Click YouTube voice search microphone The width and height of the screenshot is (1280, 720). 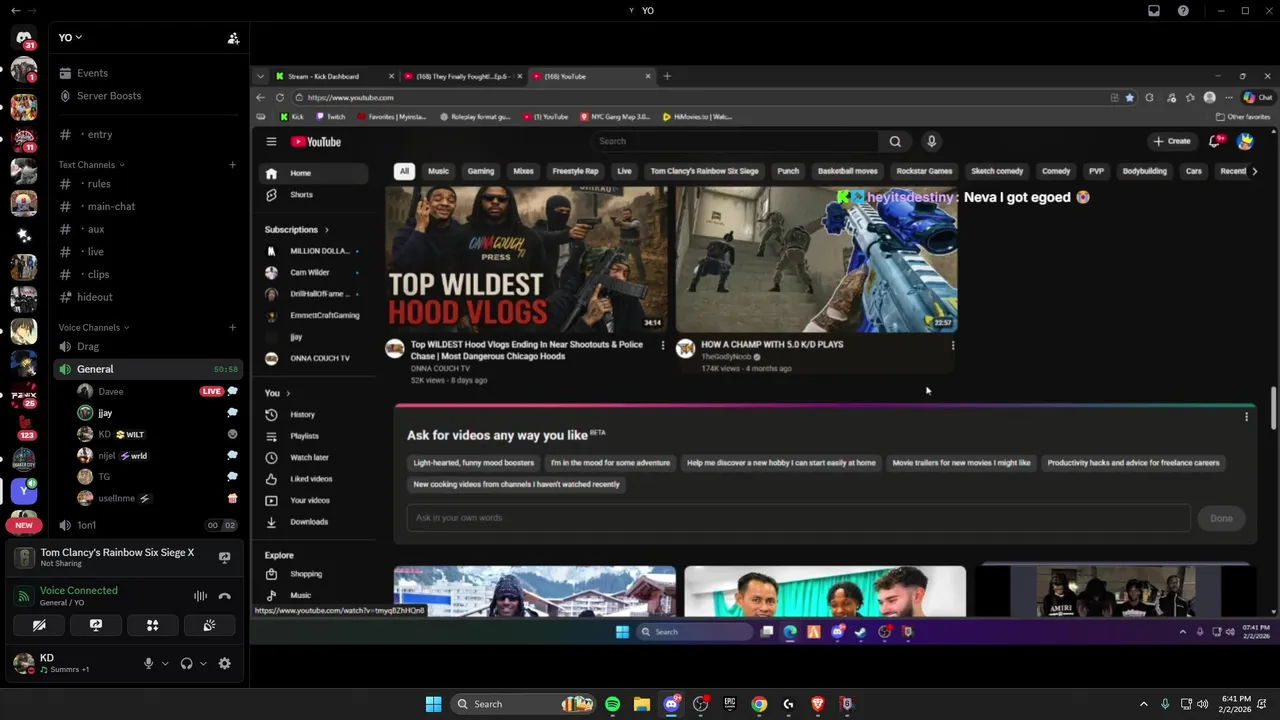[x=931, y=141]
